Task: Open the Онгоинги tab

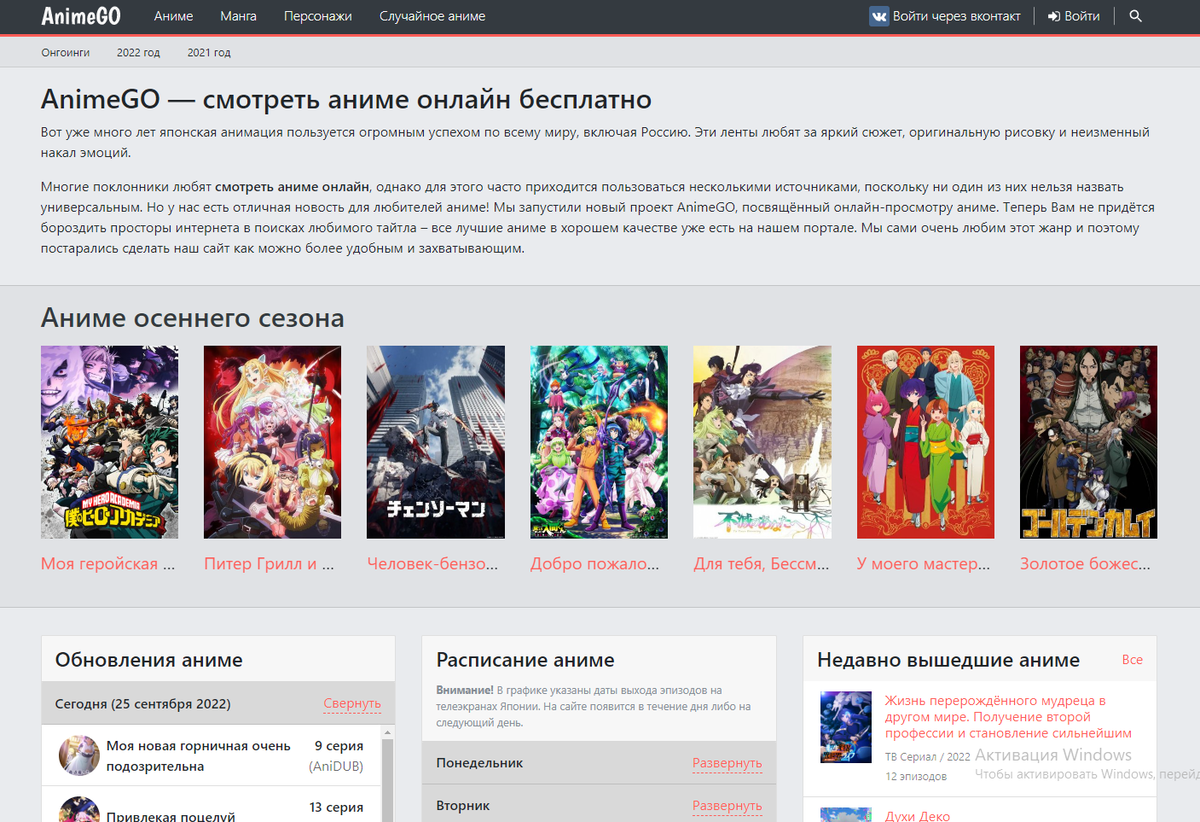Action: click(66, 52)
